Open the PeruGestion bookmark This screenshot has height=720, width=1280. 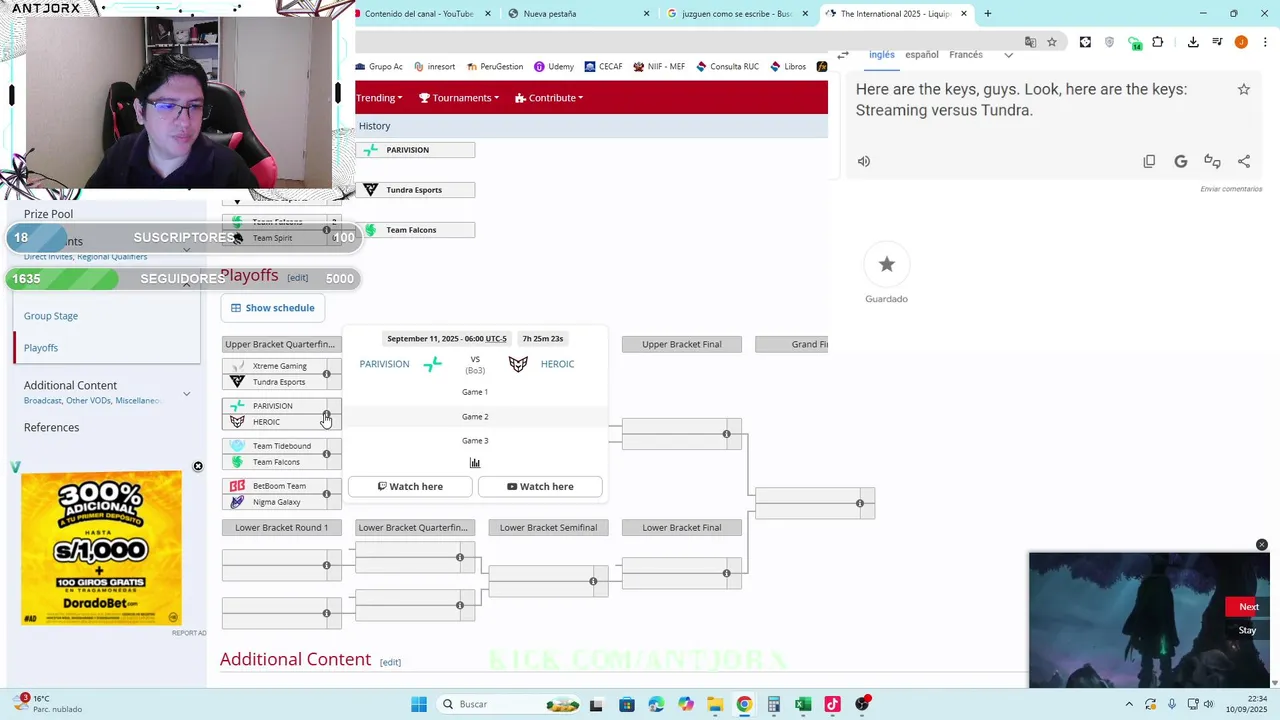point(494,67)
